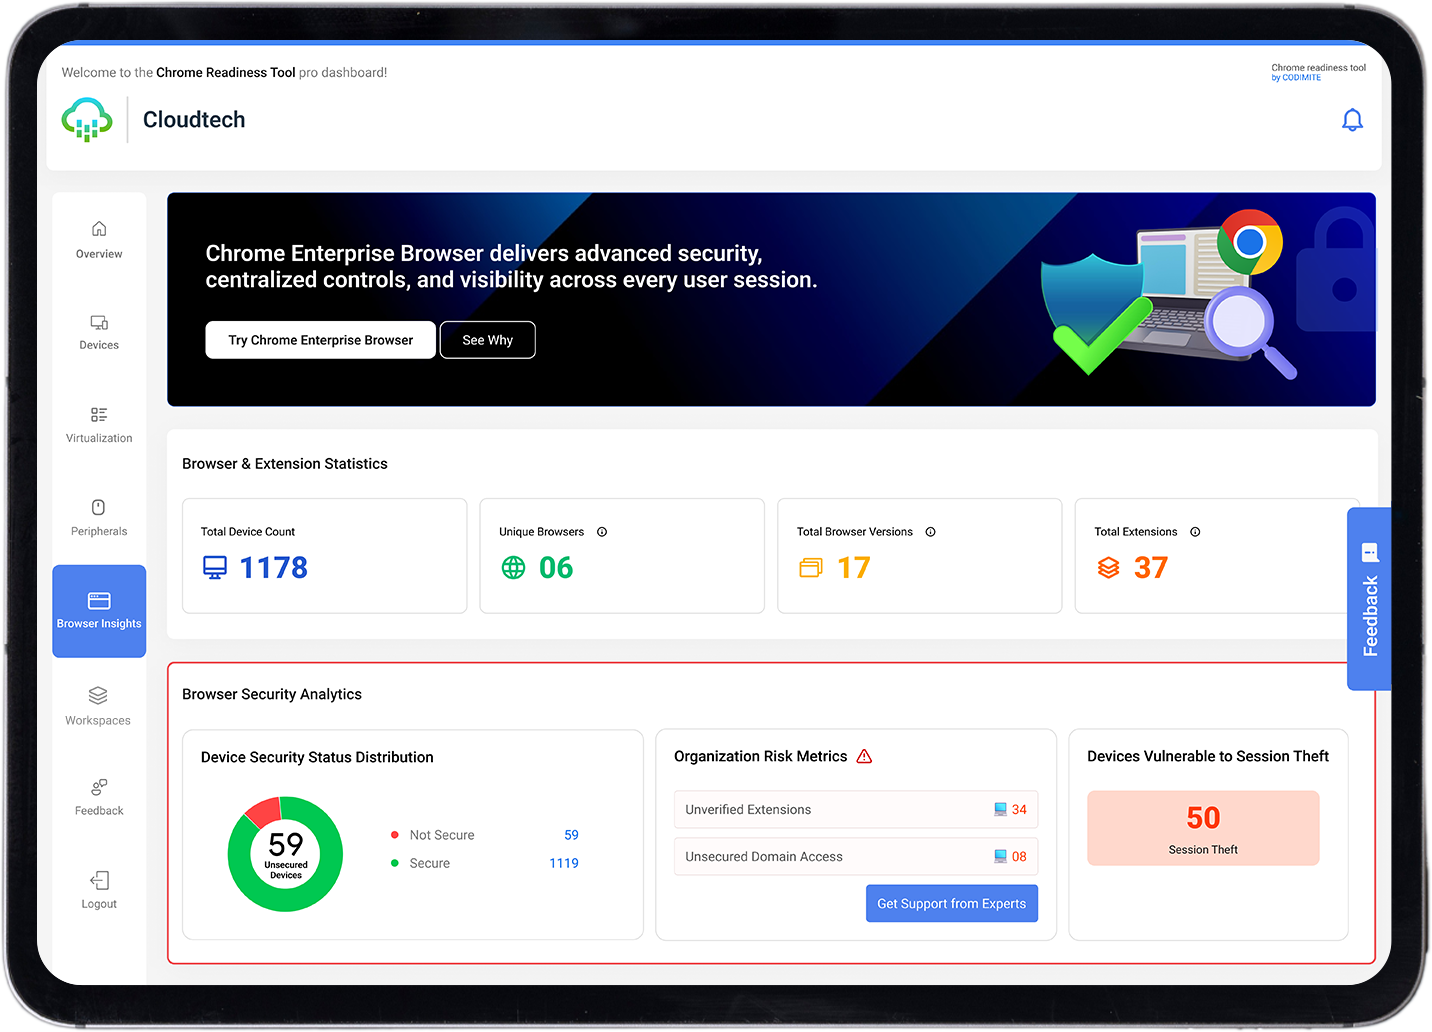The width and height of the screenshot is (1432, 1032).
Task: Click the Cloudtech company name
Action: (x=194, y=120)
